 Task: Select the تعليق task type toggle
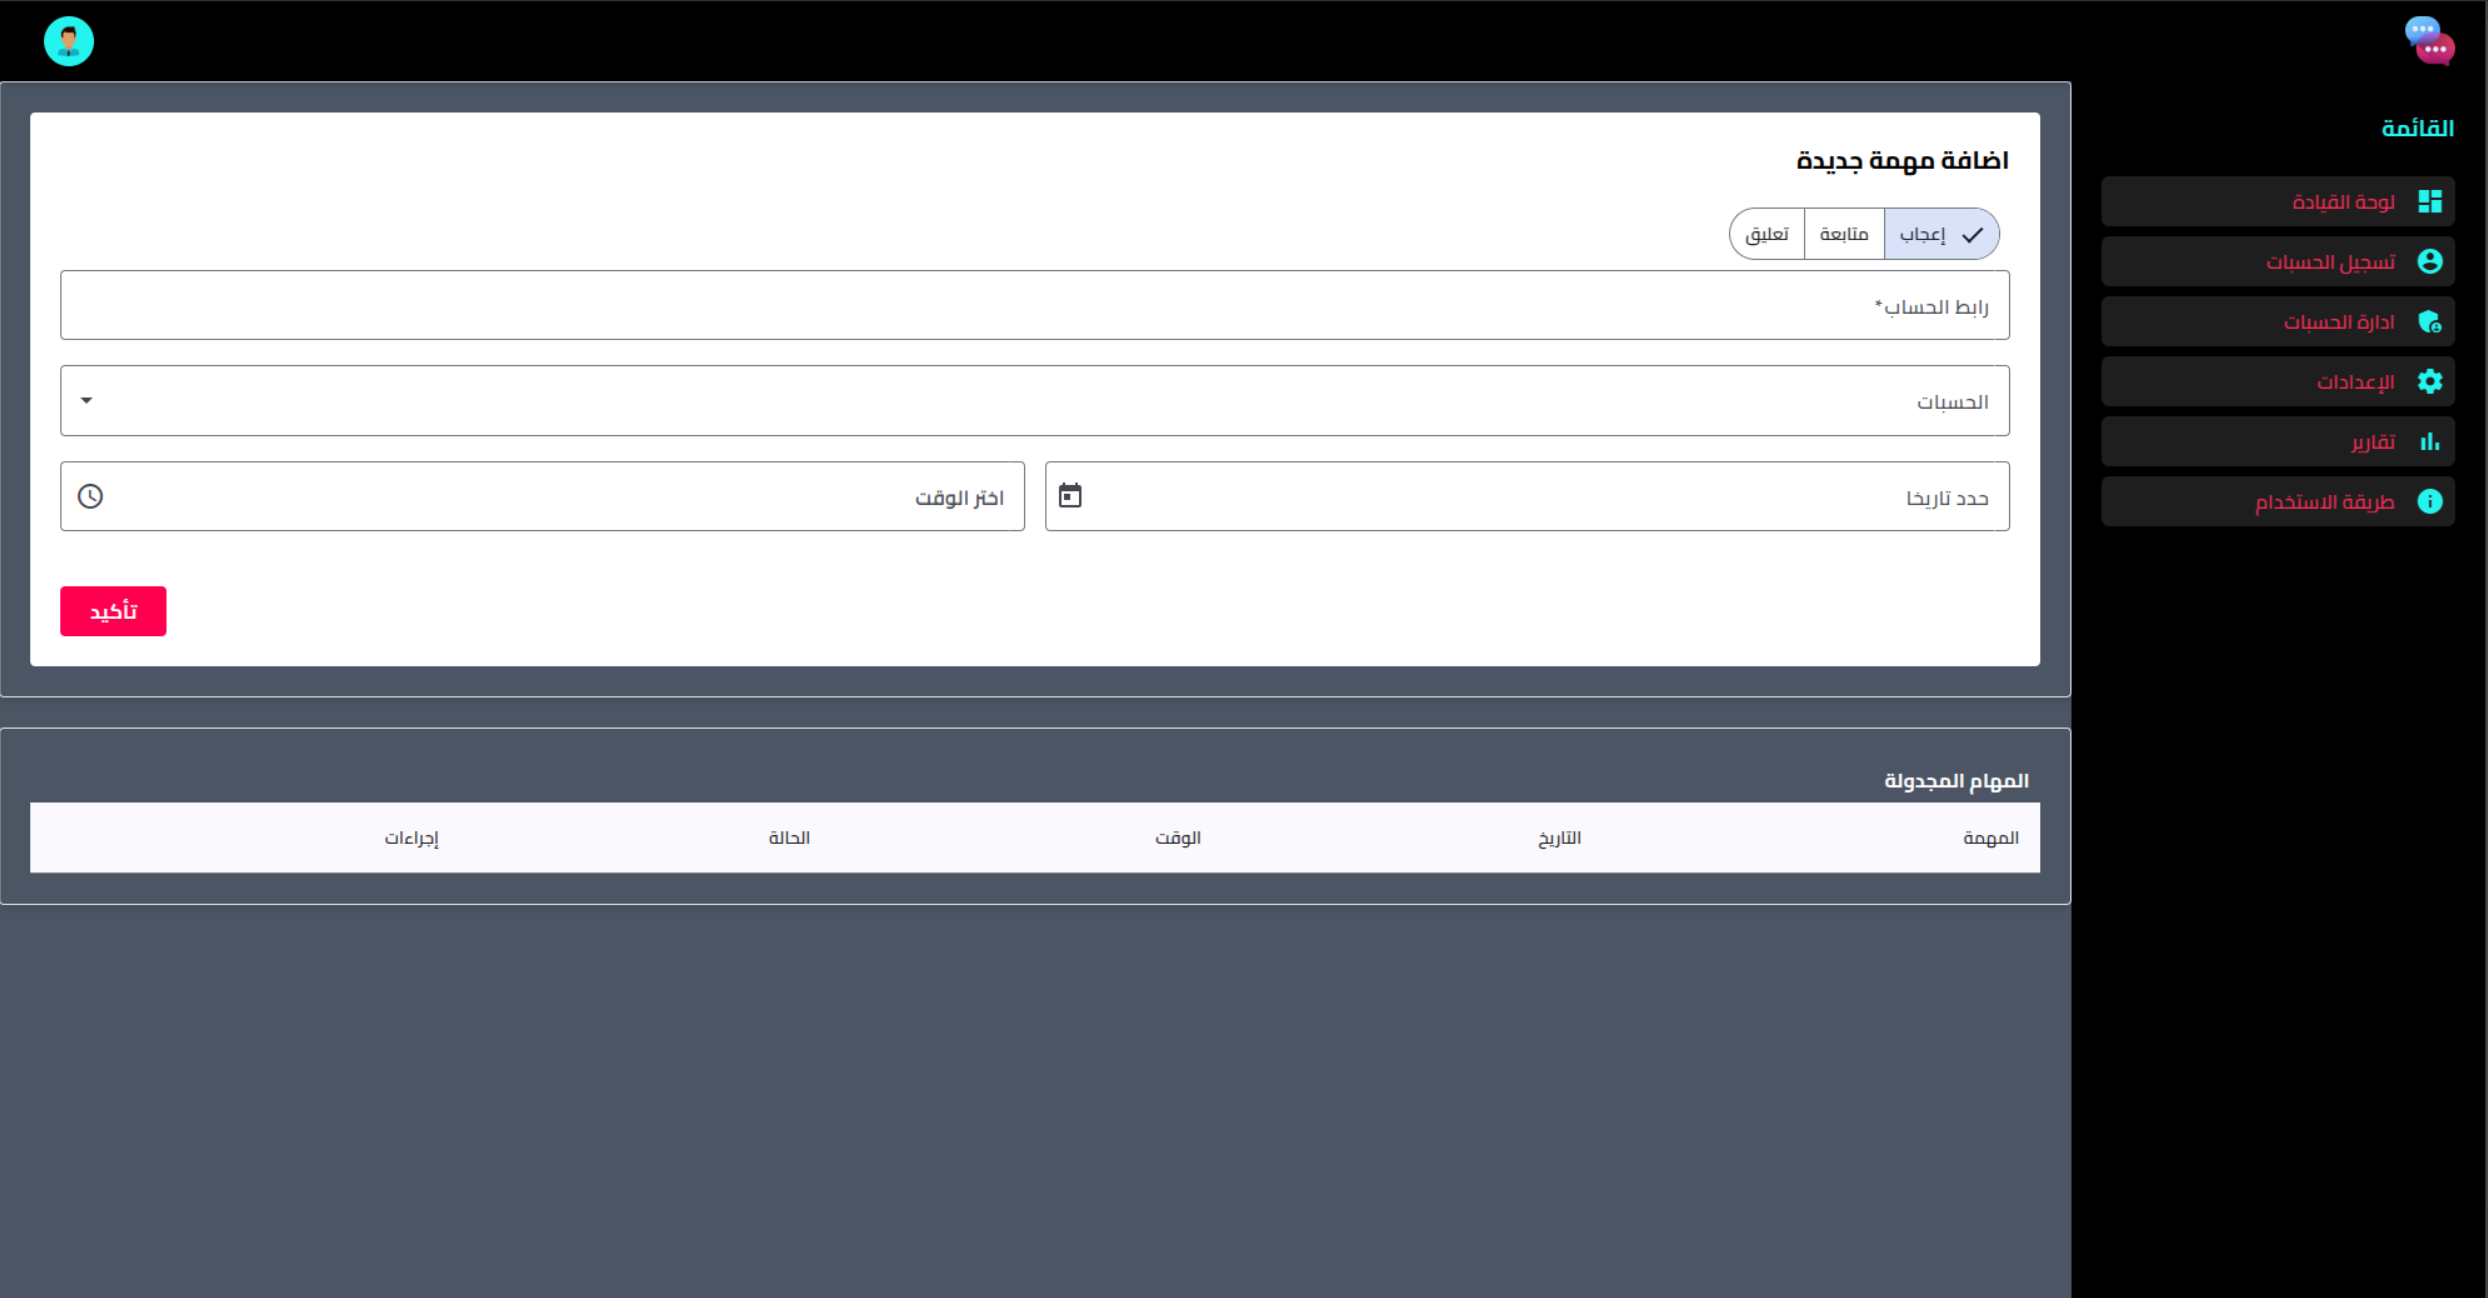(1767, 234)
